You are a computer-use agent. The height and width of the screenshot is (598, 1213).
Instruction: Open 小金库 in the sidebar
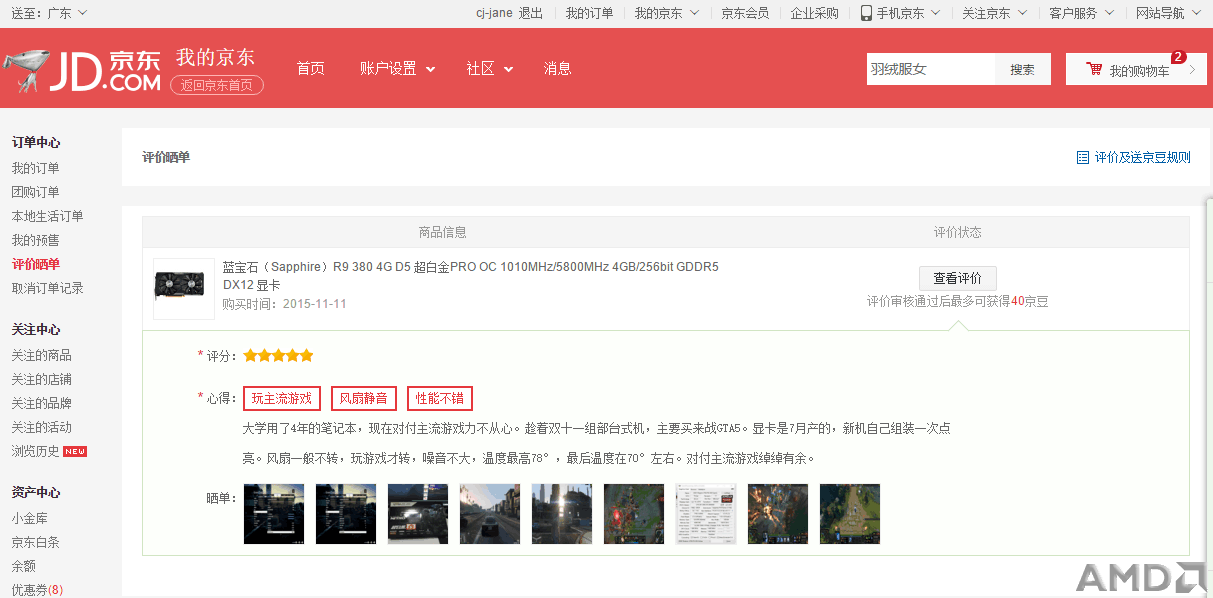pyautogui.click(x=29, y=518)
